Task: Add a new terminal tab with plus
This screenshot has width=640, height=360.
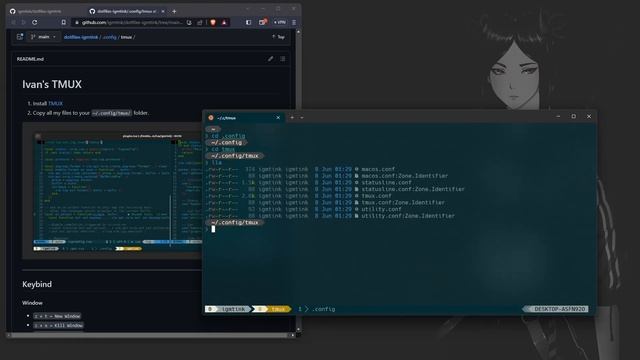Action: (292, 118)
